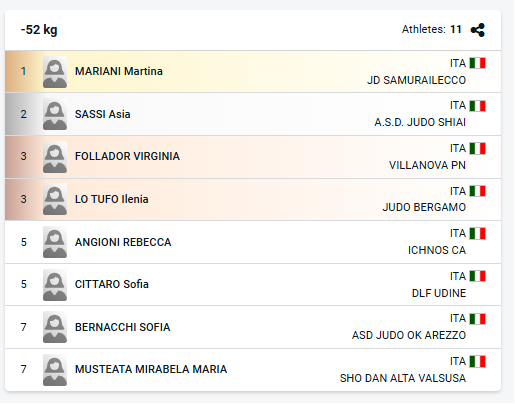
Task: Click Italy flag in SASSI Asia row
Action: click(478, 106)
